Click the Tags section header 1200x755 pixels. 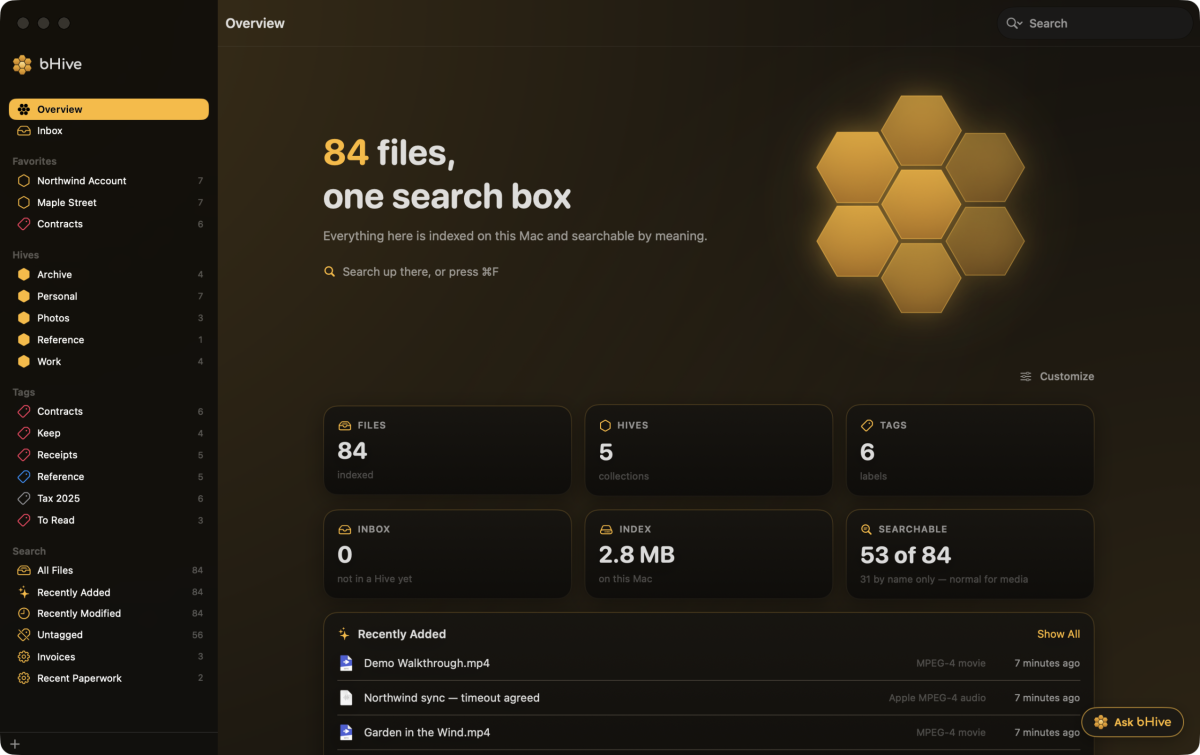(x=24, y=392)
